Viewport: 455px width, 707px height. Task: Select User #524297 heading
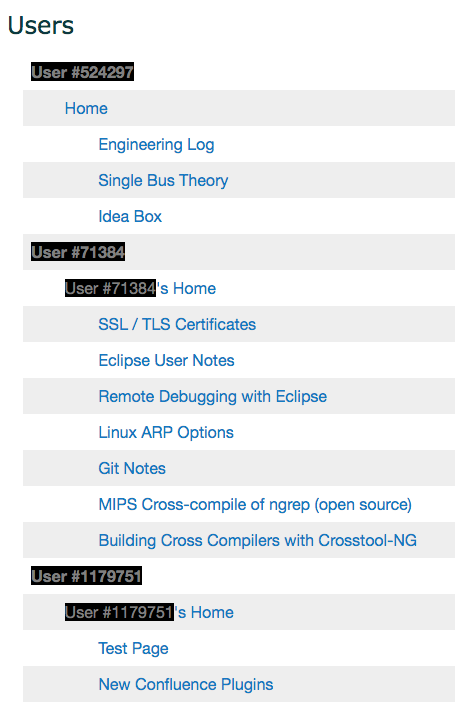click(x=83, y=72)
